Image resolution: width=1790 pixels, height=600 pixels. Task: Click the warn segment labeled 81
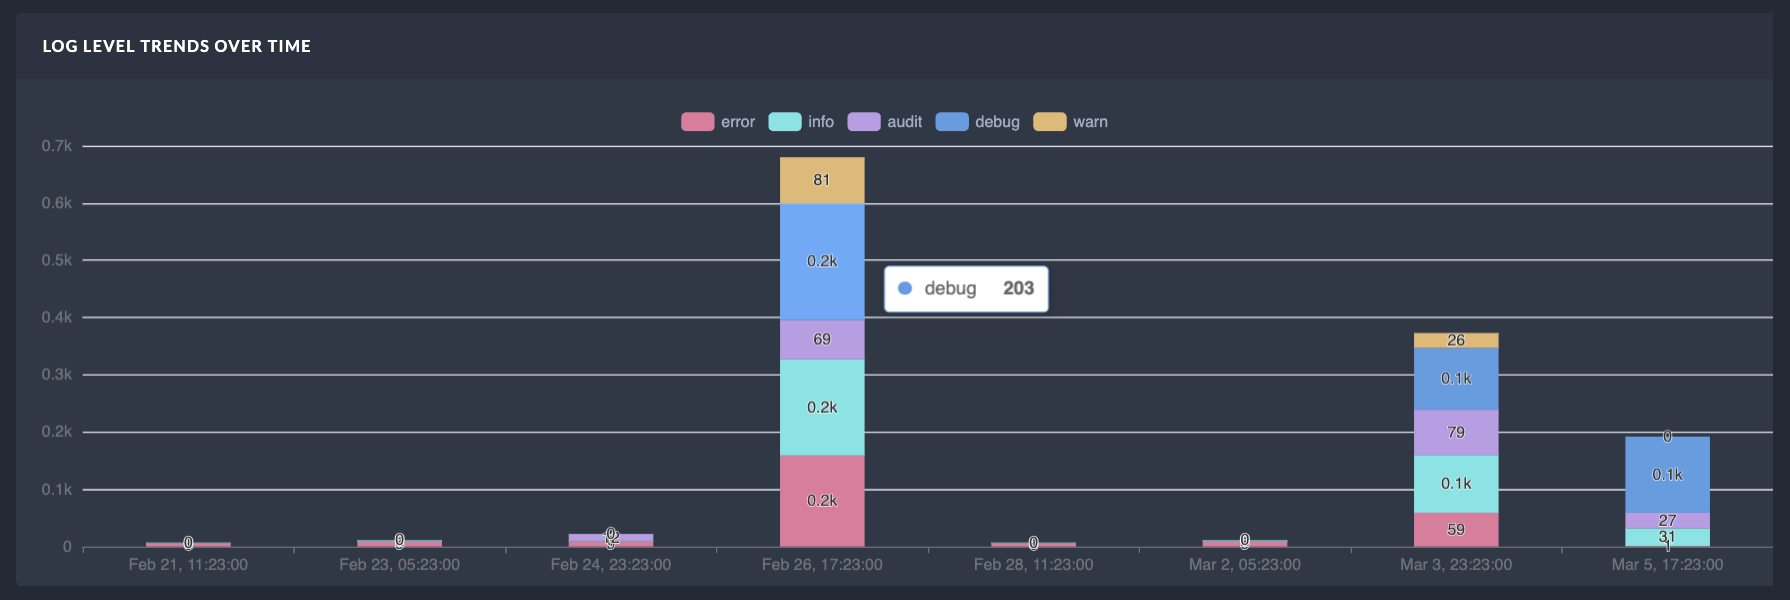(x=822, y=181)
